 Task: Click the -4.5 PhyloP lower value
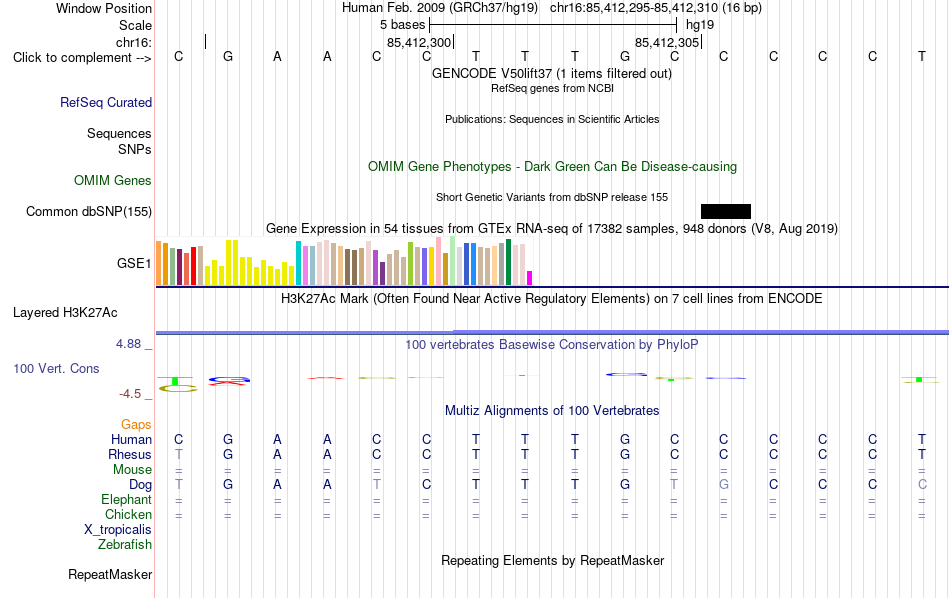pyautogui.click(x=130, y=394)
